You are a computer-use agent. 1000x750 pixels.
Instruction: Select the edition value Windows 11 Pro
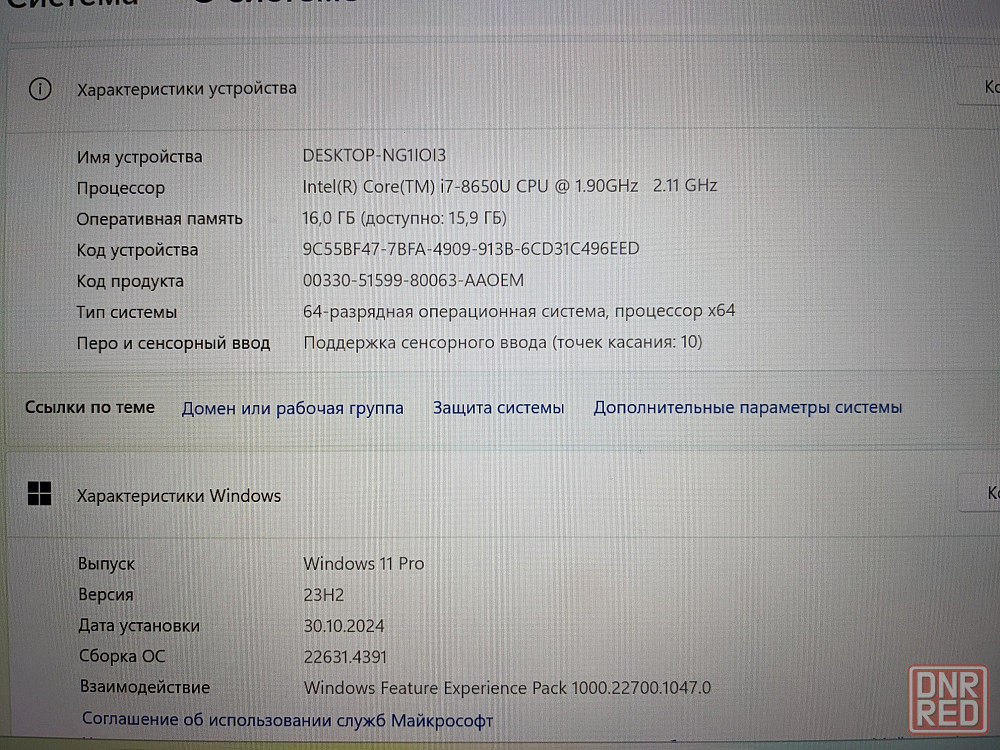pos(364,564)
